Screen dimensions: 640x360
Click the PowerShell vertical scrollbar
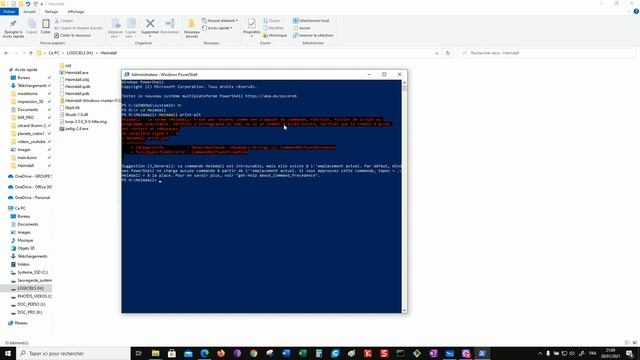tap(404, 196)
